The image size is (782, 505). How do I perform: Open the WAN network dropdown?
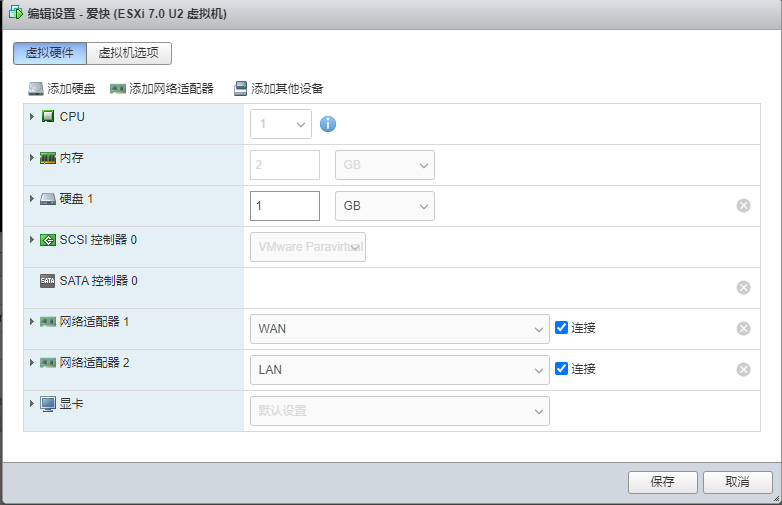tap(399, 329)
